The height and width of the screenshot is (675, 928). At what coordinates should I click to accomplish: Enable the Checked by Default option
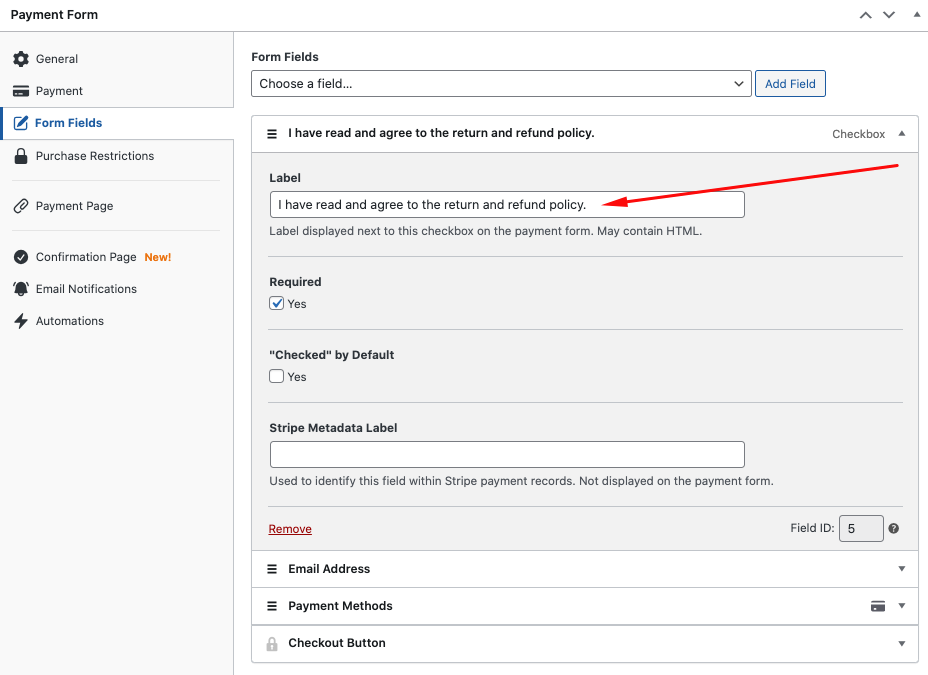click(x=276, y=376)
